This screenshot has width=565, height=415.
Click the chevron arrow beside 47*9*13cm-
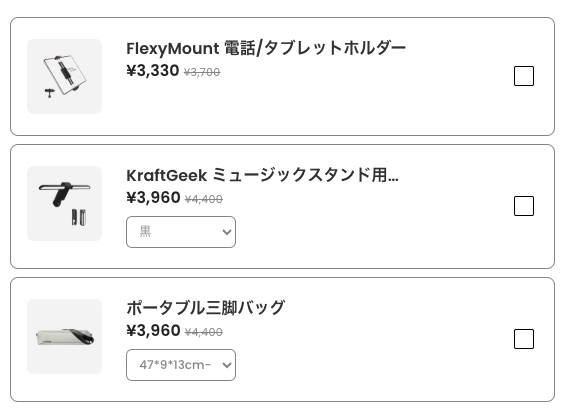click(227, 365)
